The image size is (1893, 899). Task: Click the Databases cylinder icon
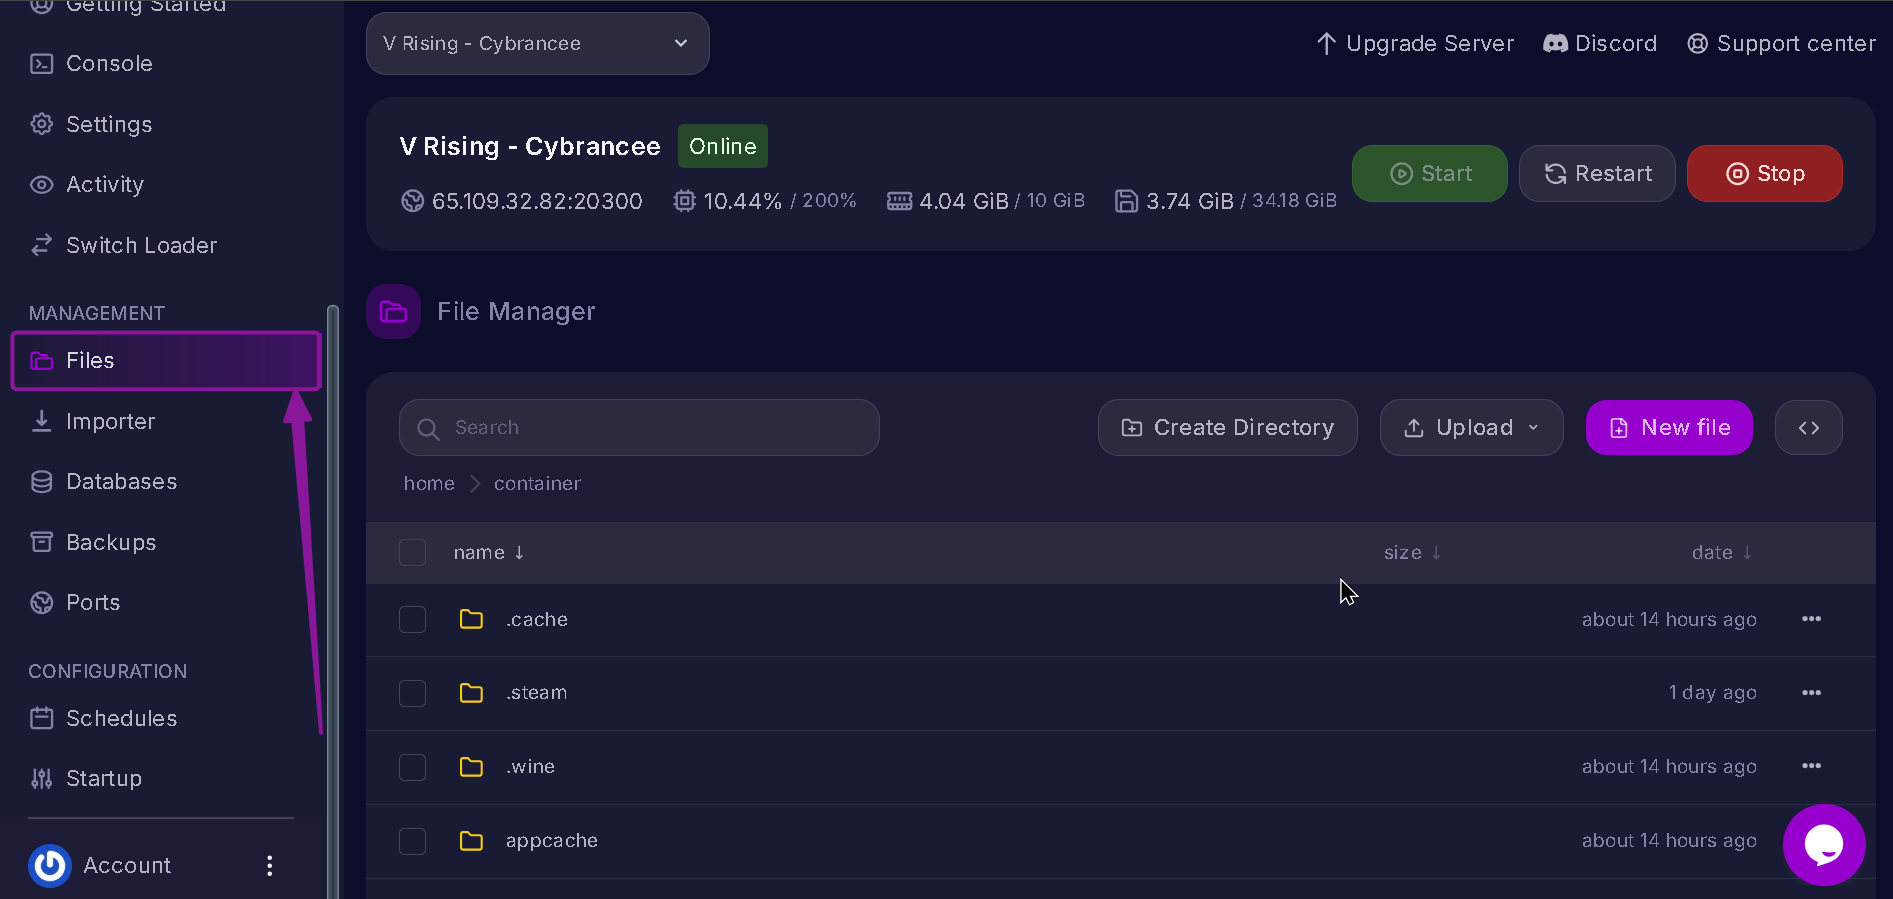pyautogui.click(x=42, y=482)
